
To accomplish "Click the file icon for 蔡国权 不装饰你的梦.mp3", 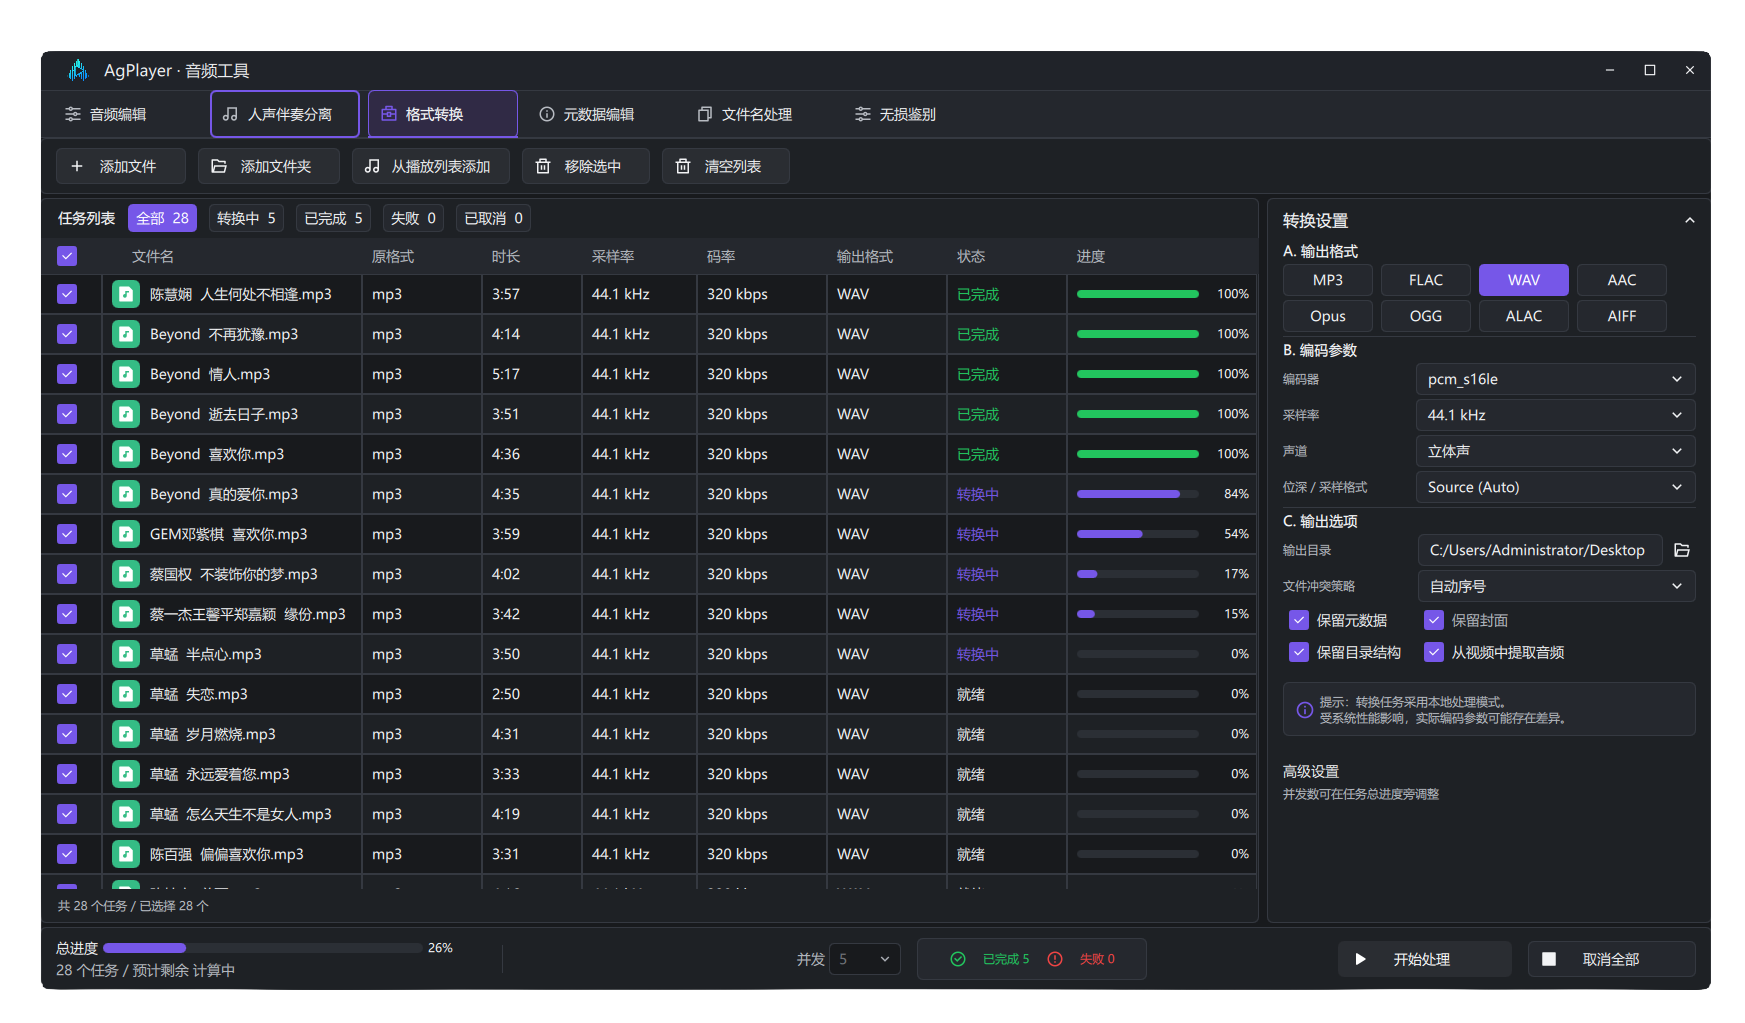I will pyautogui.click(x=126, y=574).
